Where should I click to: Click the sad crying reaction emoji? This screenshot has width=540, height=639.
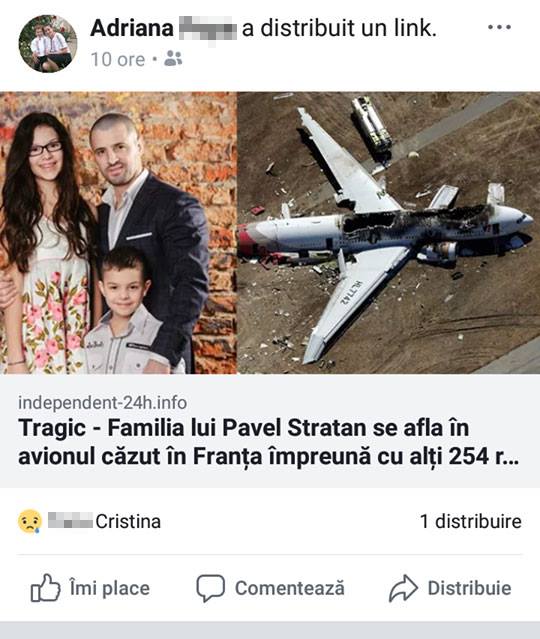(30, 521)
